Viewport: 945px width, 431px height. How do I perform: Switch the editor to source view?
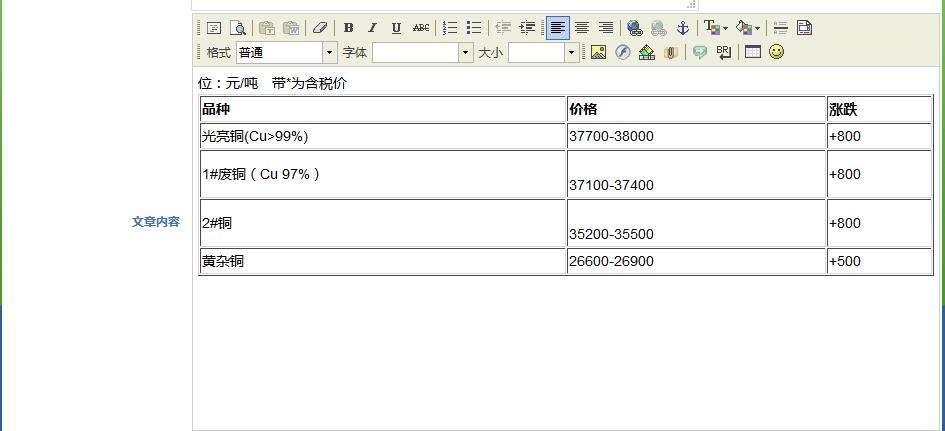[x=214, y=28]
